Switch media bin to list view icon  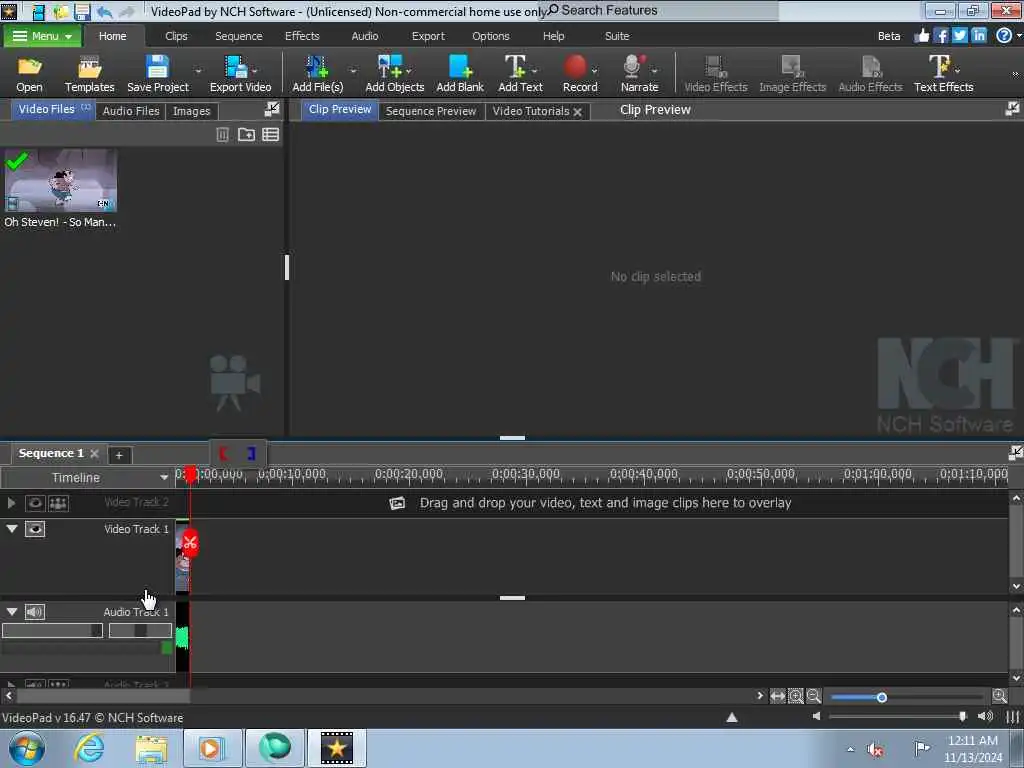point(270,135)
